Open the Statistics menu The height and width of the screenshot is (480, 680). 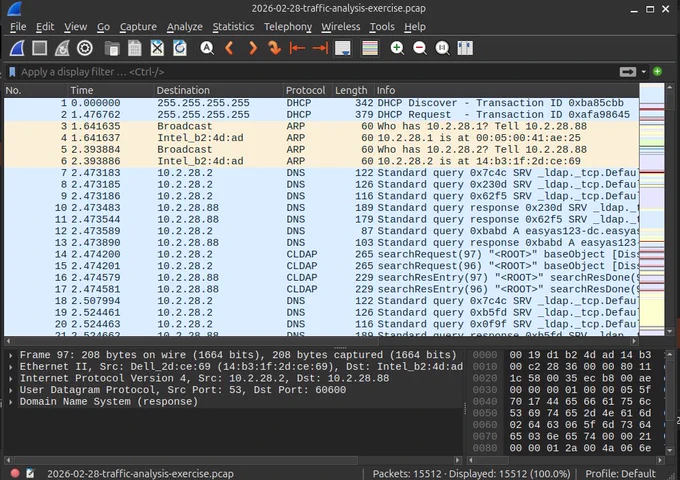pyautogui.click(x=233, y=26)
